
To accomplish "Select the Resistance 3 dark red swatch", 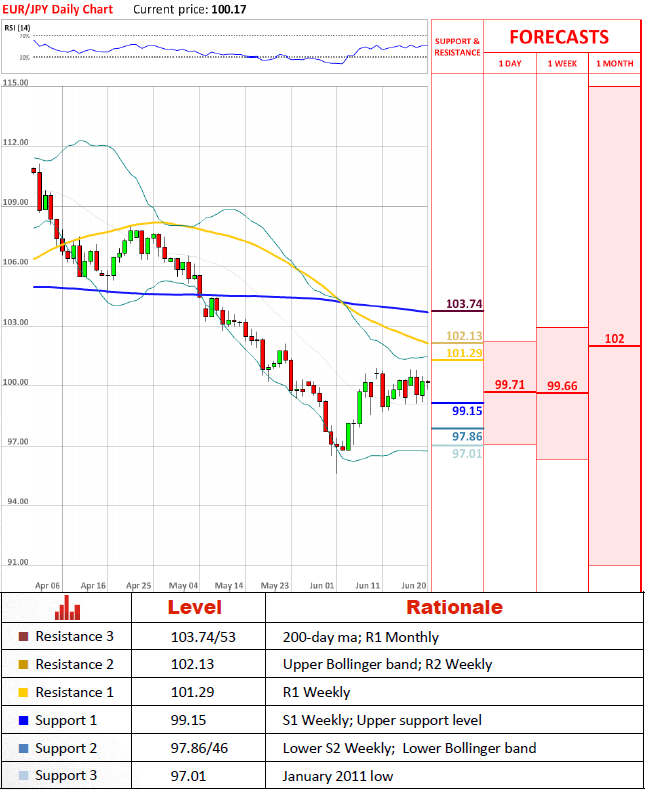I will click(x=23, y=636).
